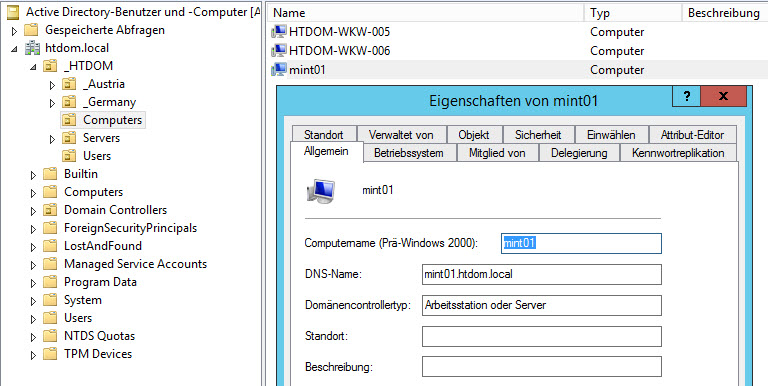The image size is (768, 386).
Task: Click the Program Data folder icon
Action: pyautogui.click(x=50, y=282)
